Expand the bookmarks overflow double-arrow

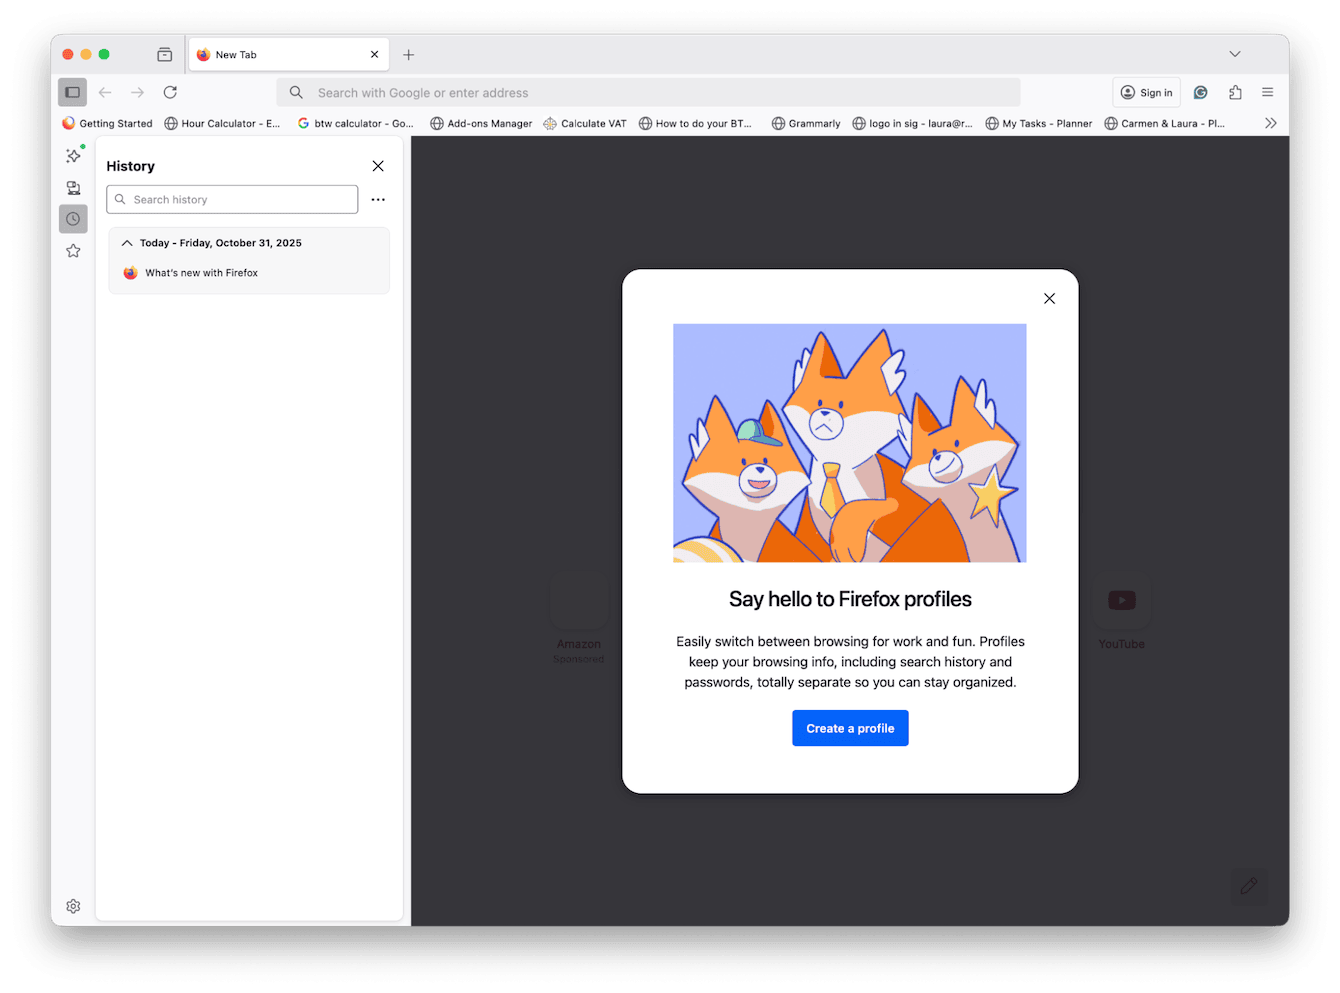[x=1270, y=123]
